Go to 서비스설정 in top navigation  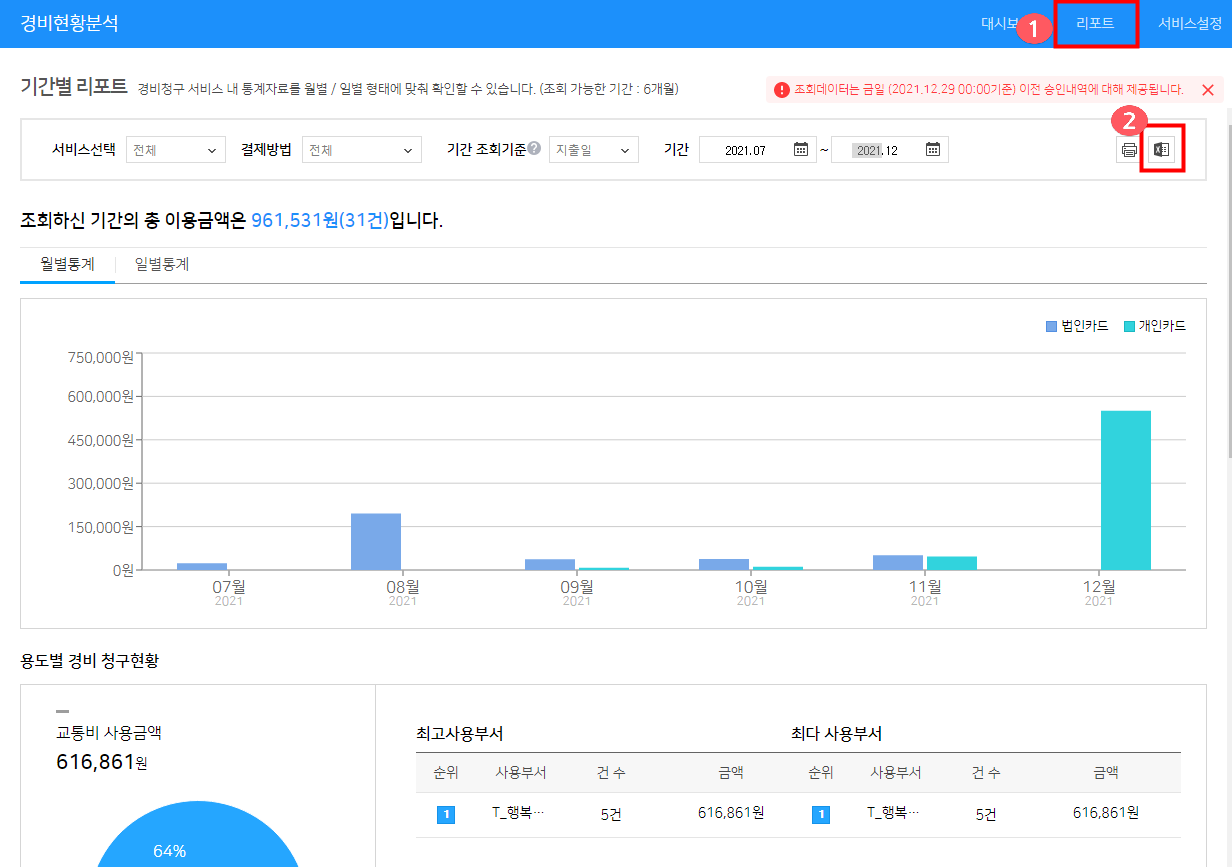(x=1189, y=24)
